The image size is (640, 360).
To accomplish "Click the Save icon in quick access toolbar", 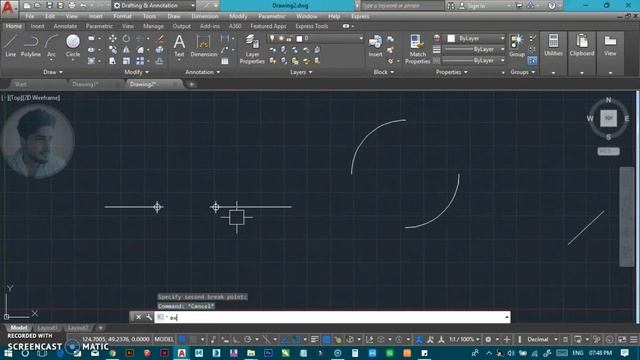I will pos(49,6).
